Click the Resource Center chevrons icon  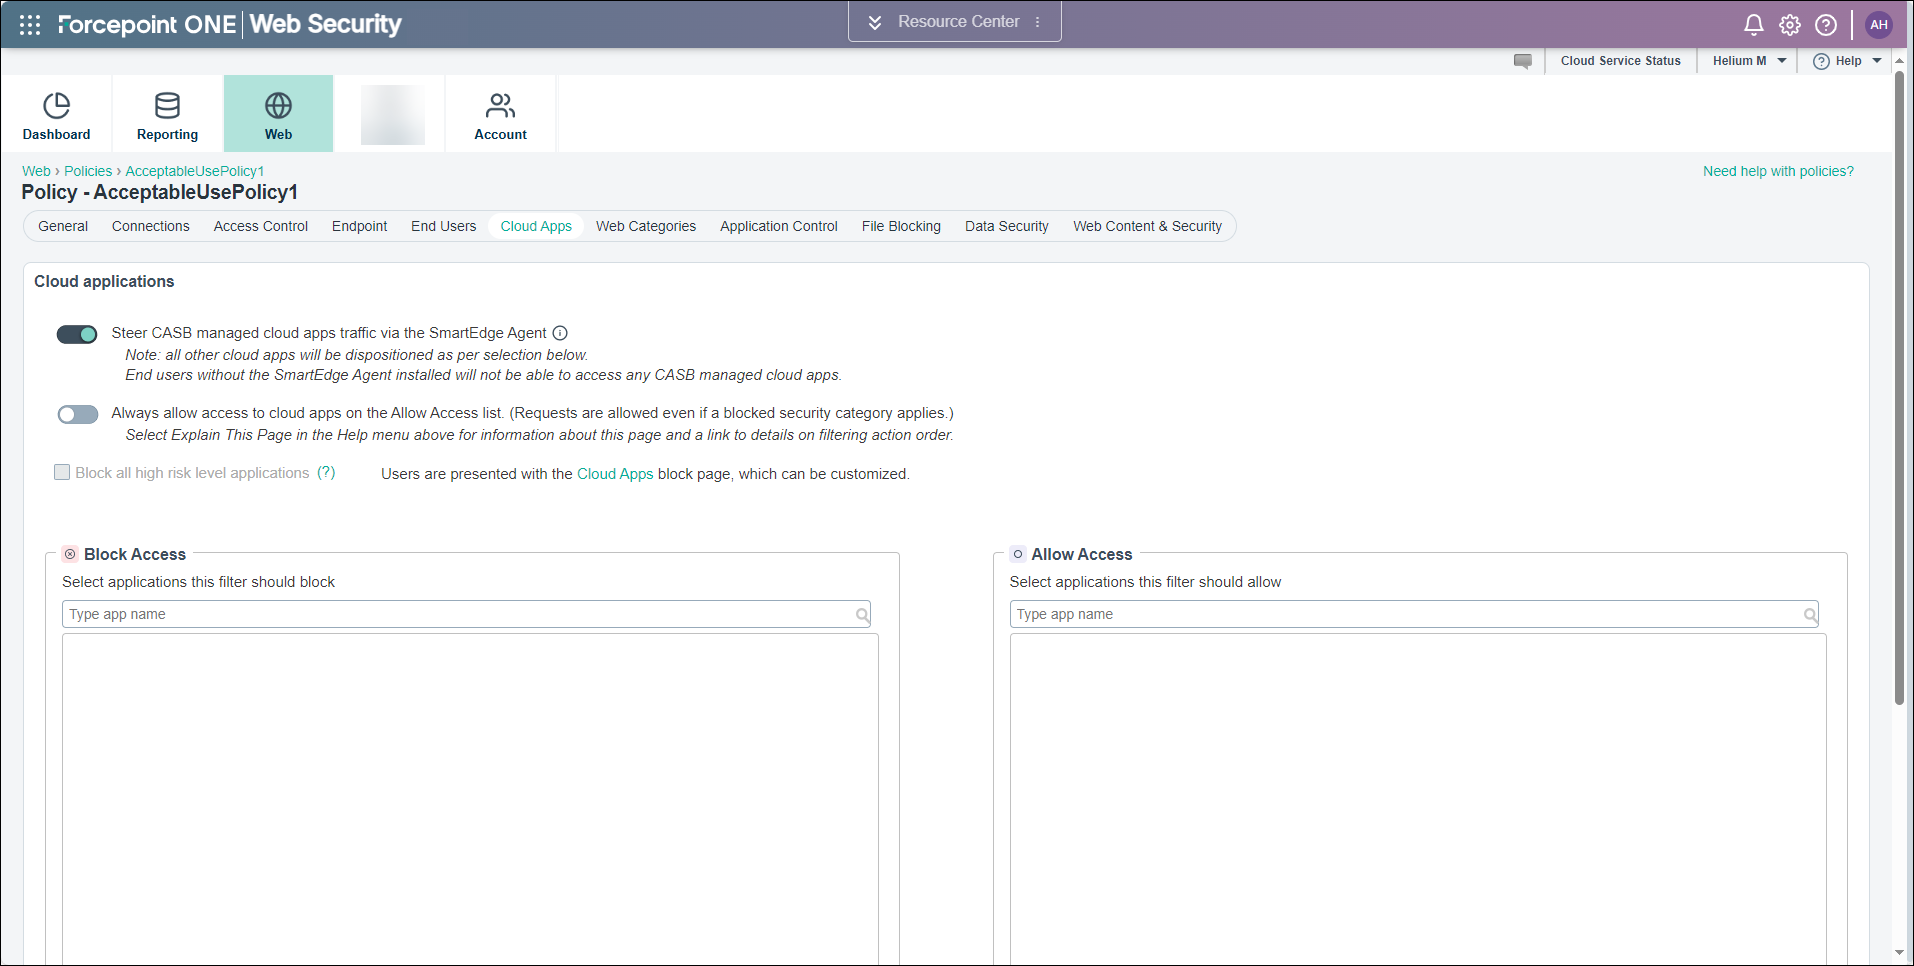point(875,22)
